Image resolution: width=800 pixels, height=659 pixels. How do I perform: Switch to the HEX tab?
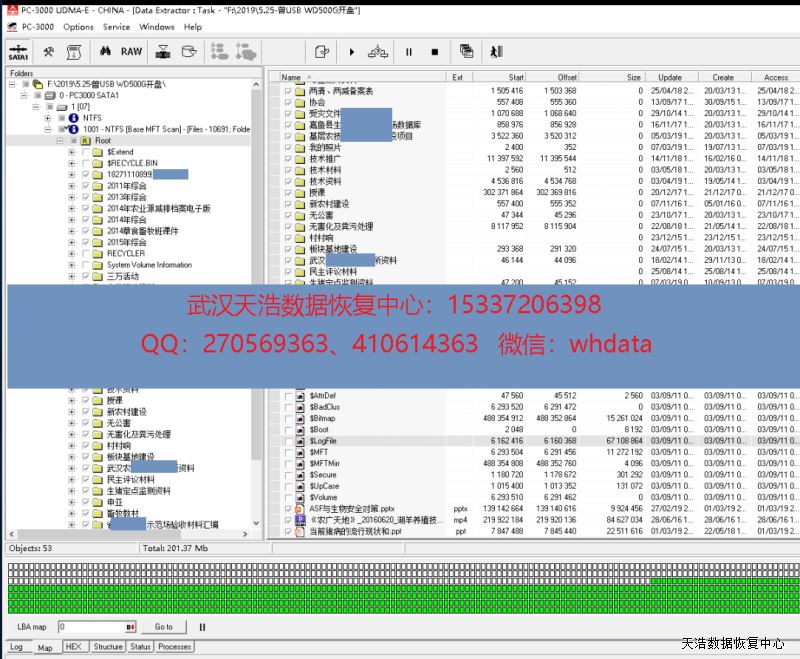click(73, 647)
